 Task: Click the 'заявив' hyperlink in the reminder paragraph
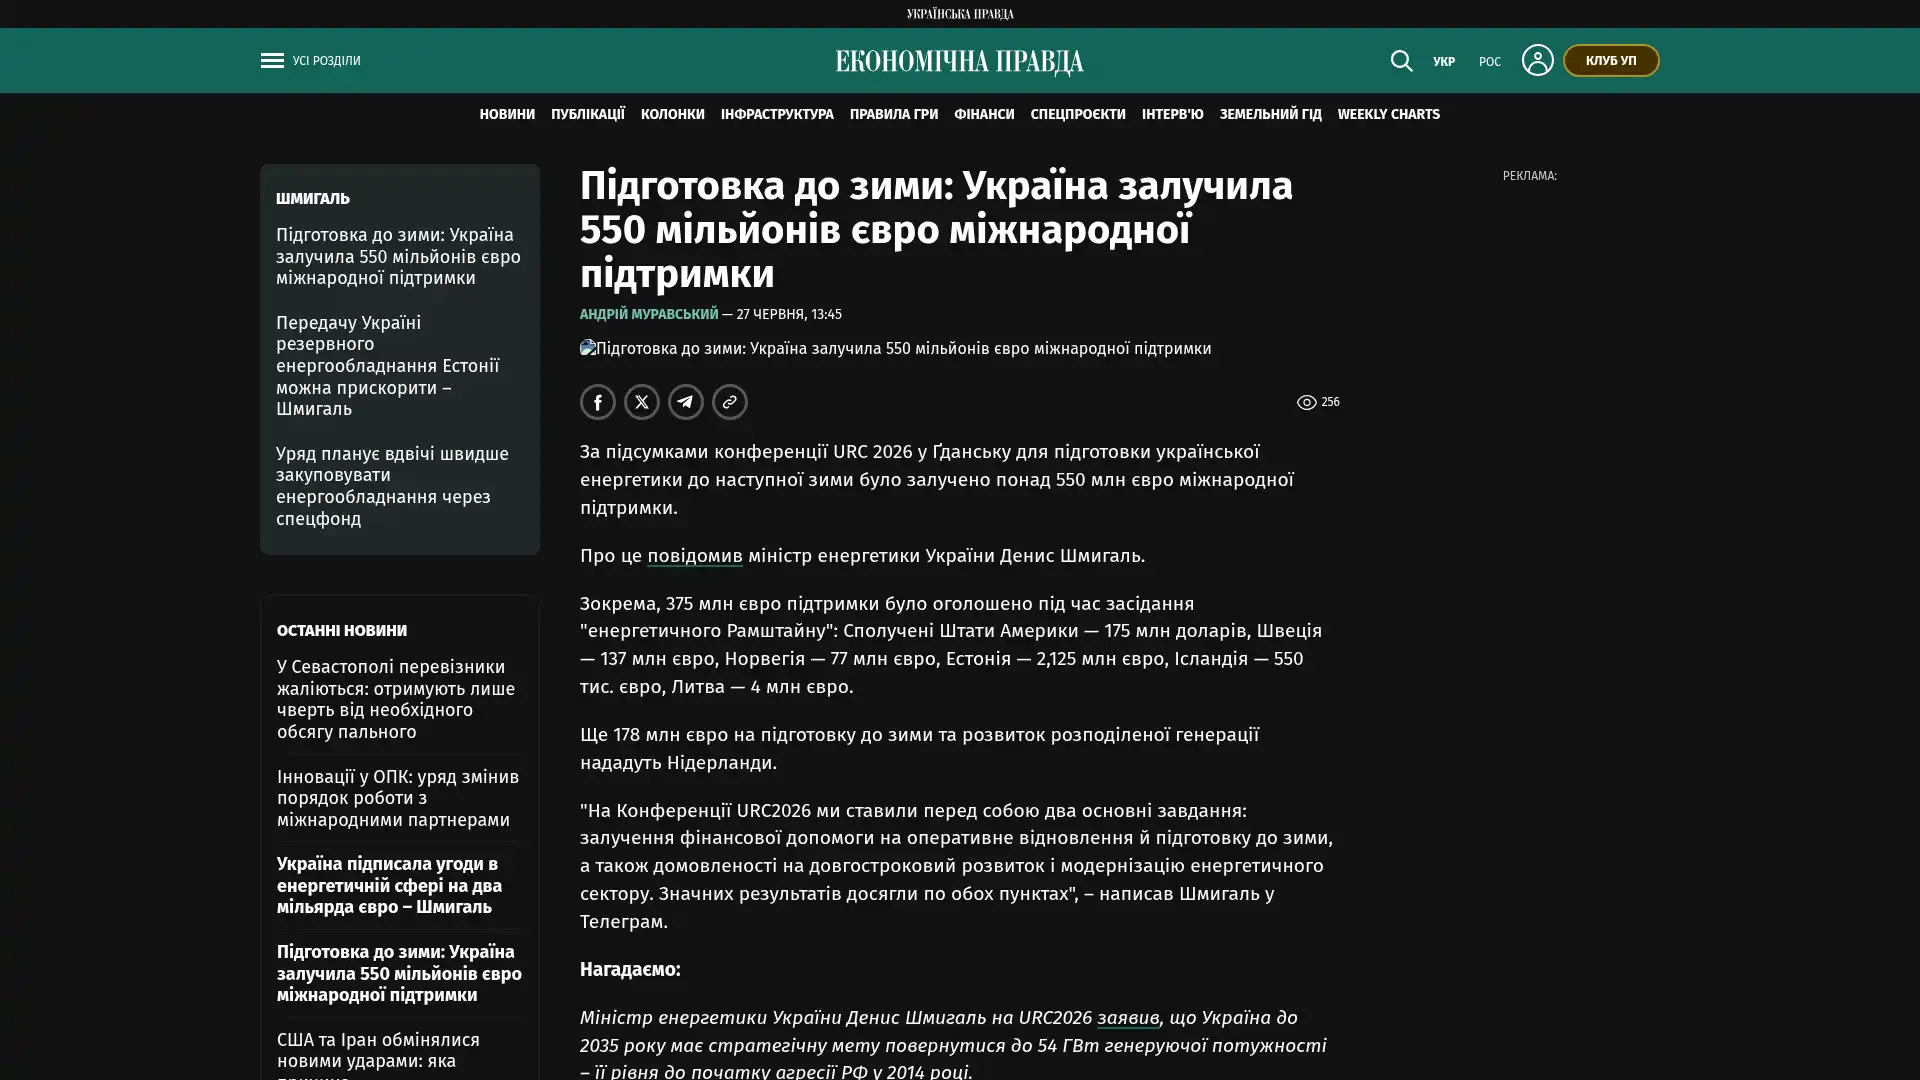click(1127, 1018)
